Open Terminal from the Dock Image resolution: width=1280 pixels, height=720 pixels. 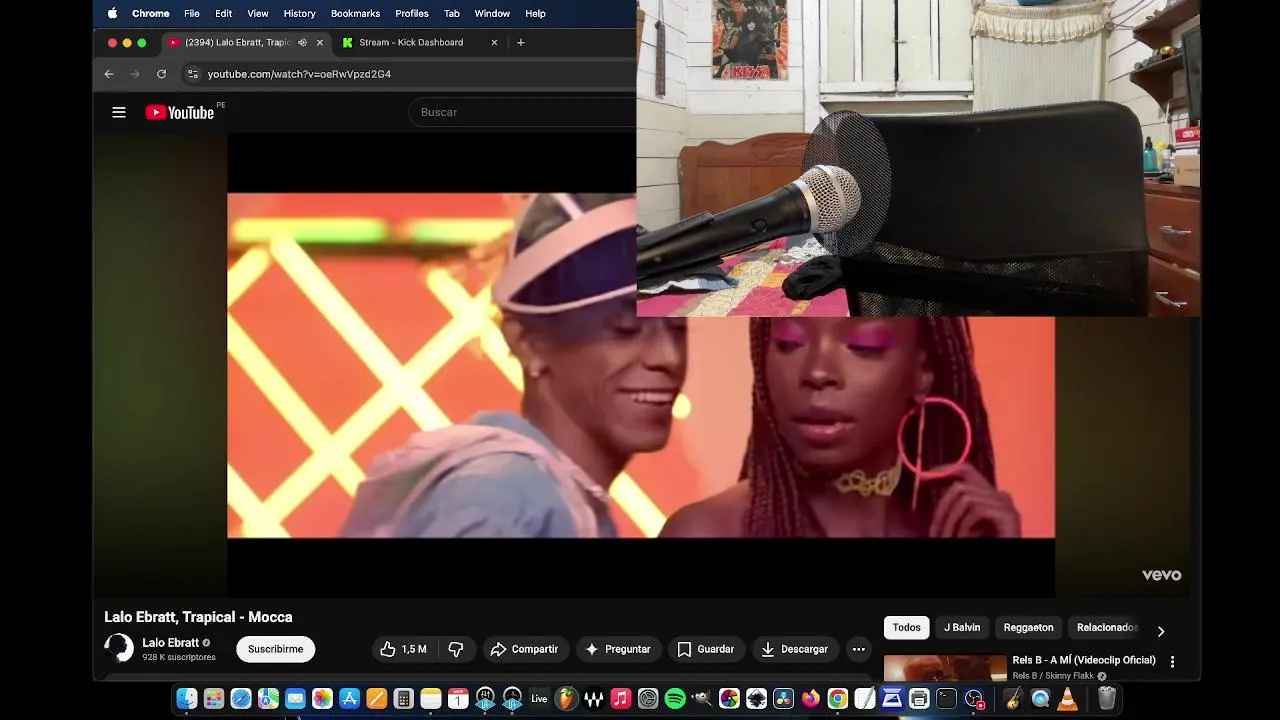tap(946, 698)
